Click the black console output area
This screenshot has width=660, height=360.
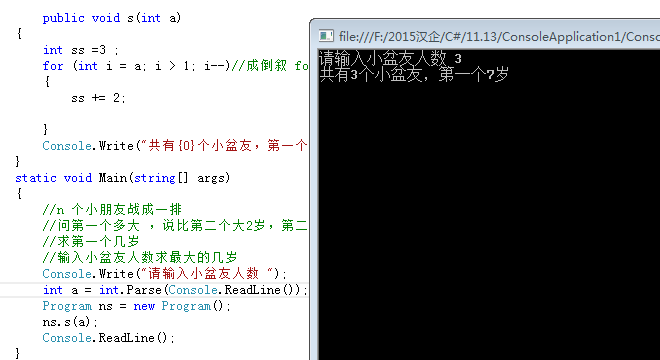(x=489, y=204)
